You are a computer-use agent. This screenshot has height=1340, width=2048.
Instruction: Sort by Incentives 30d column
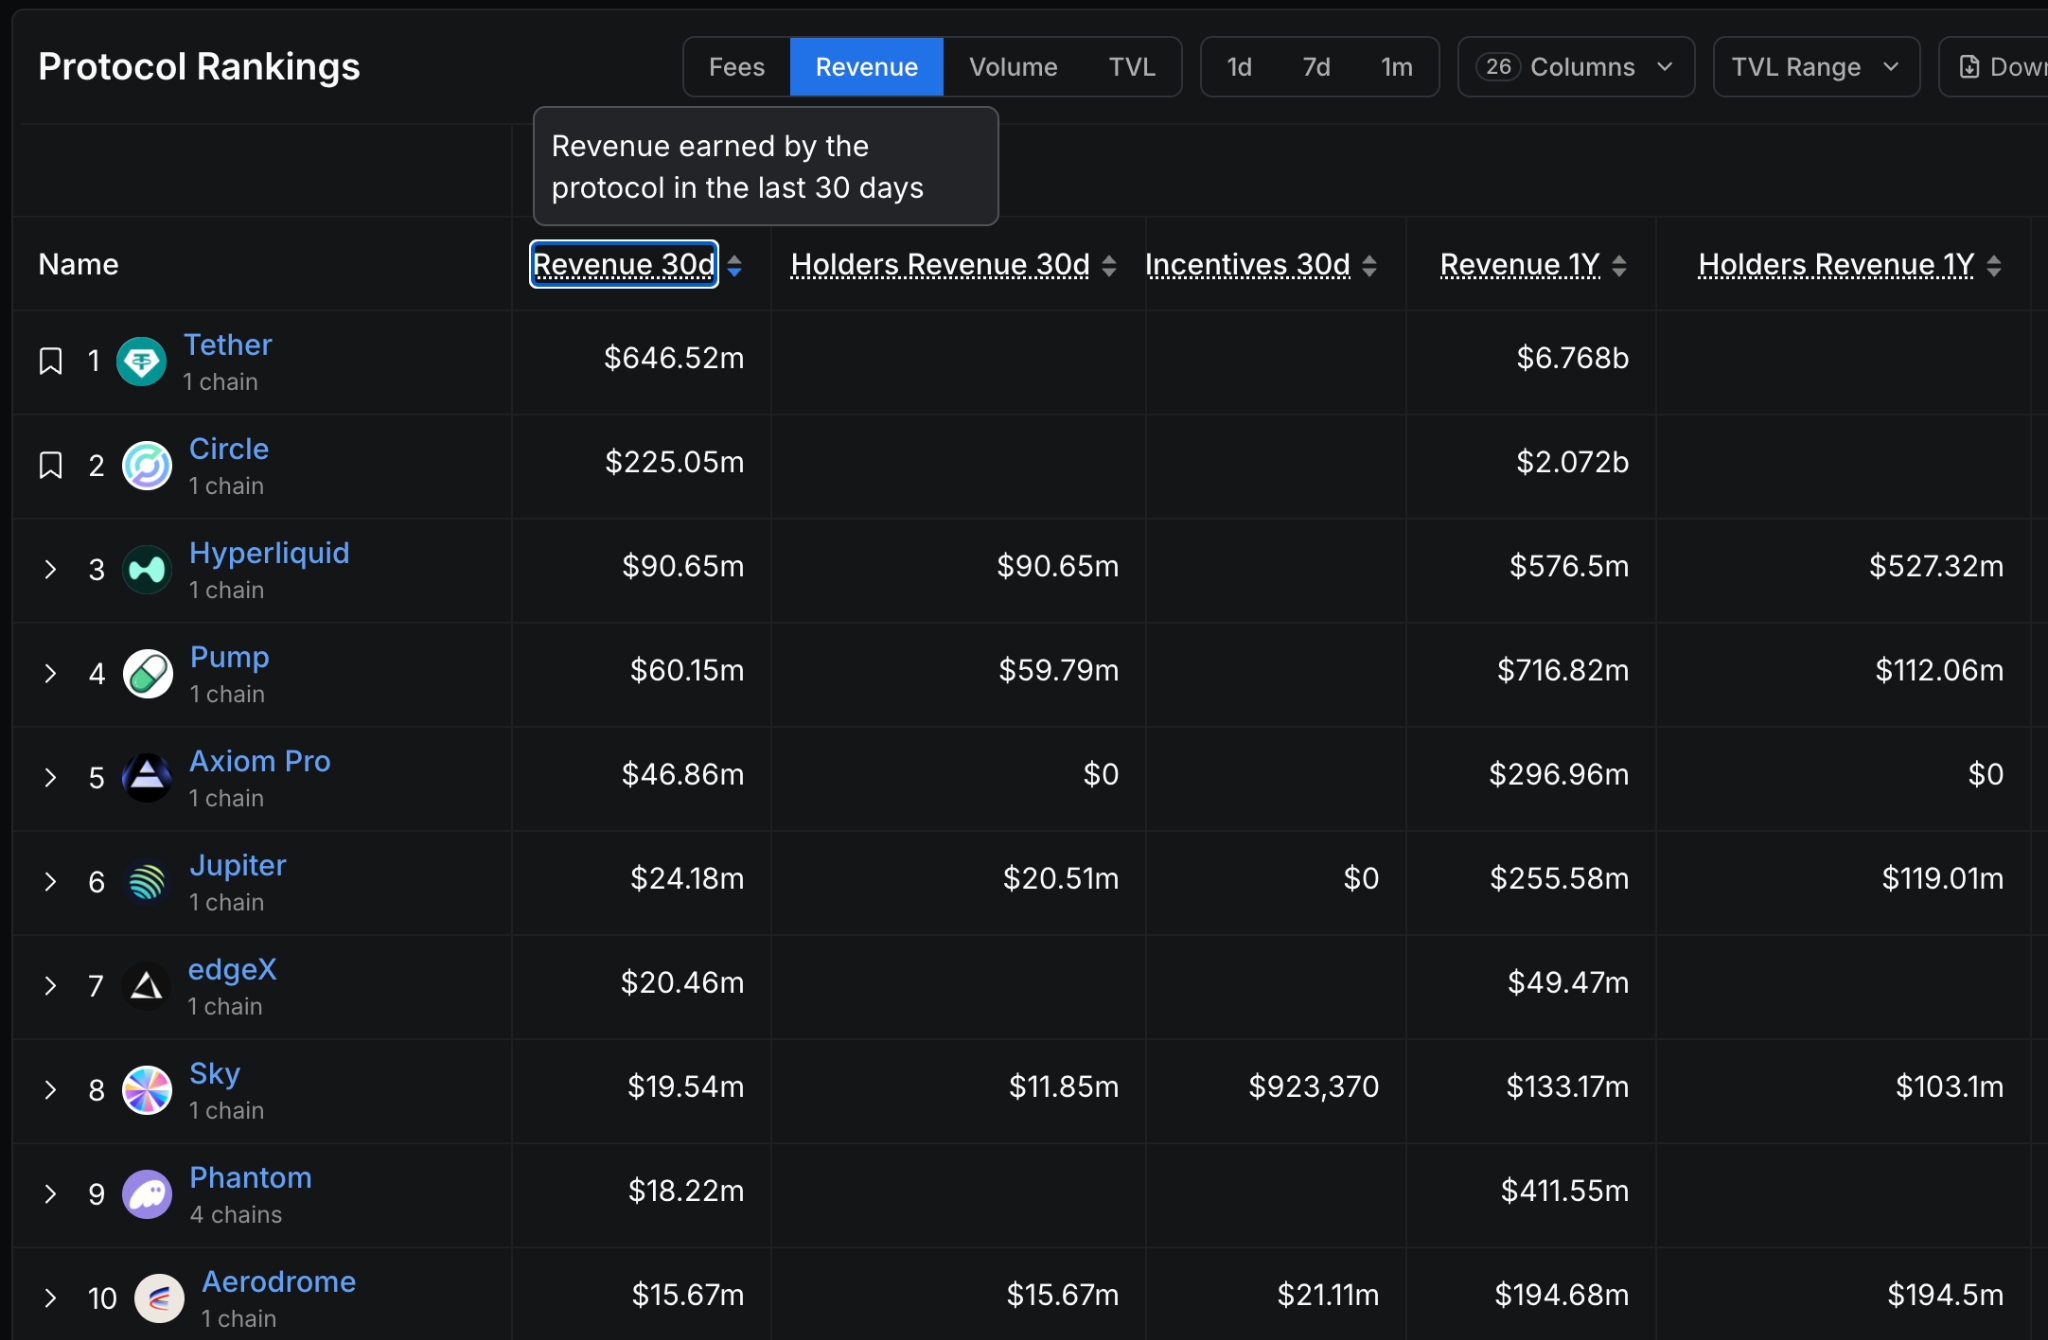pyautogui.click(x=1247, y=265)
